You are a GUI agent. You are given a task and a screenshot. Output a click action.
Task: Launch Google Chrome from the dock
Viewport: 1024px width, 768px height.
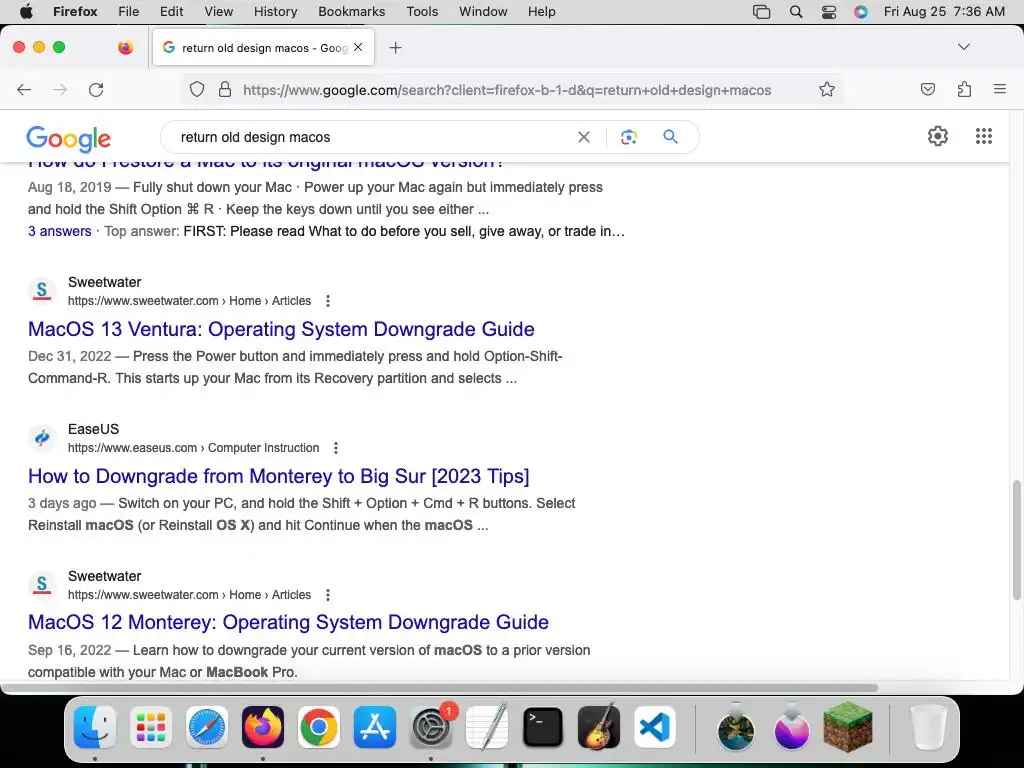(x=319, y=727)
